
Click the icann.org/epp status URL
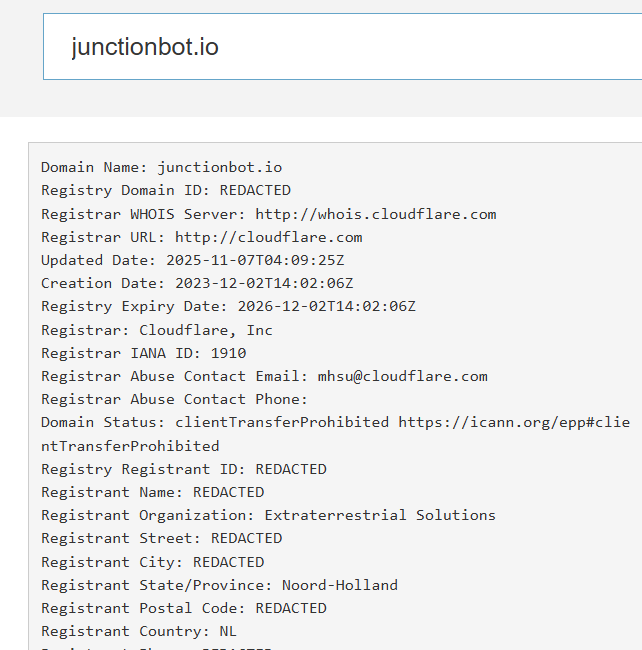tap(514, 422)
